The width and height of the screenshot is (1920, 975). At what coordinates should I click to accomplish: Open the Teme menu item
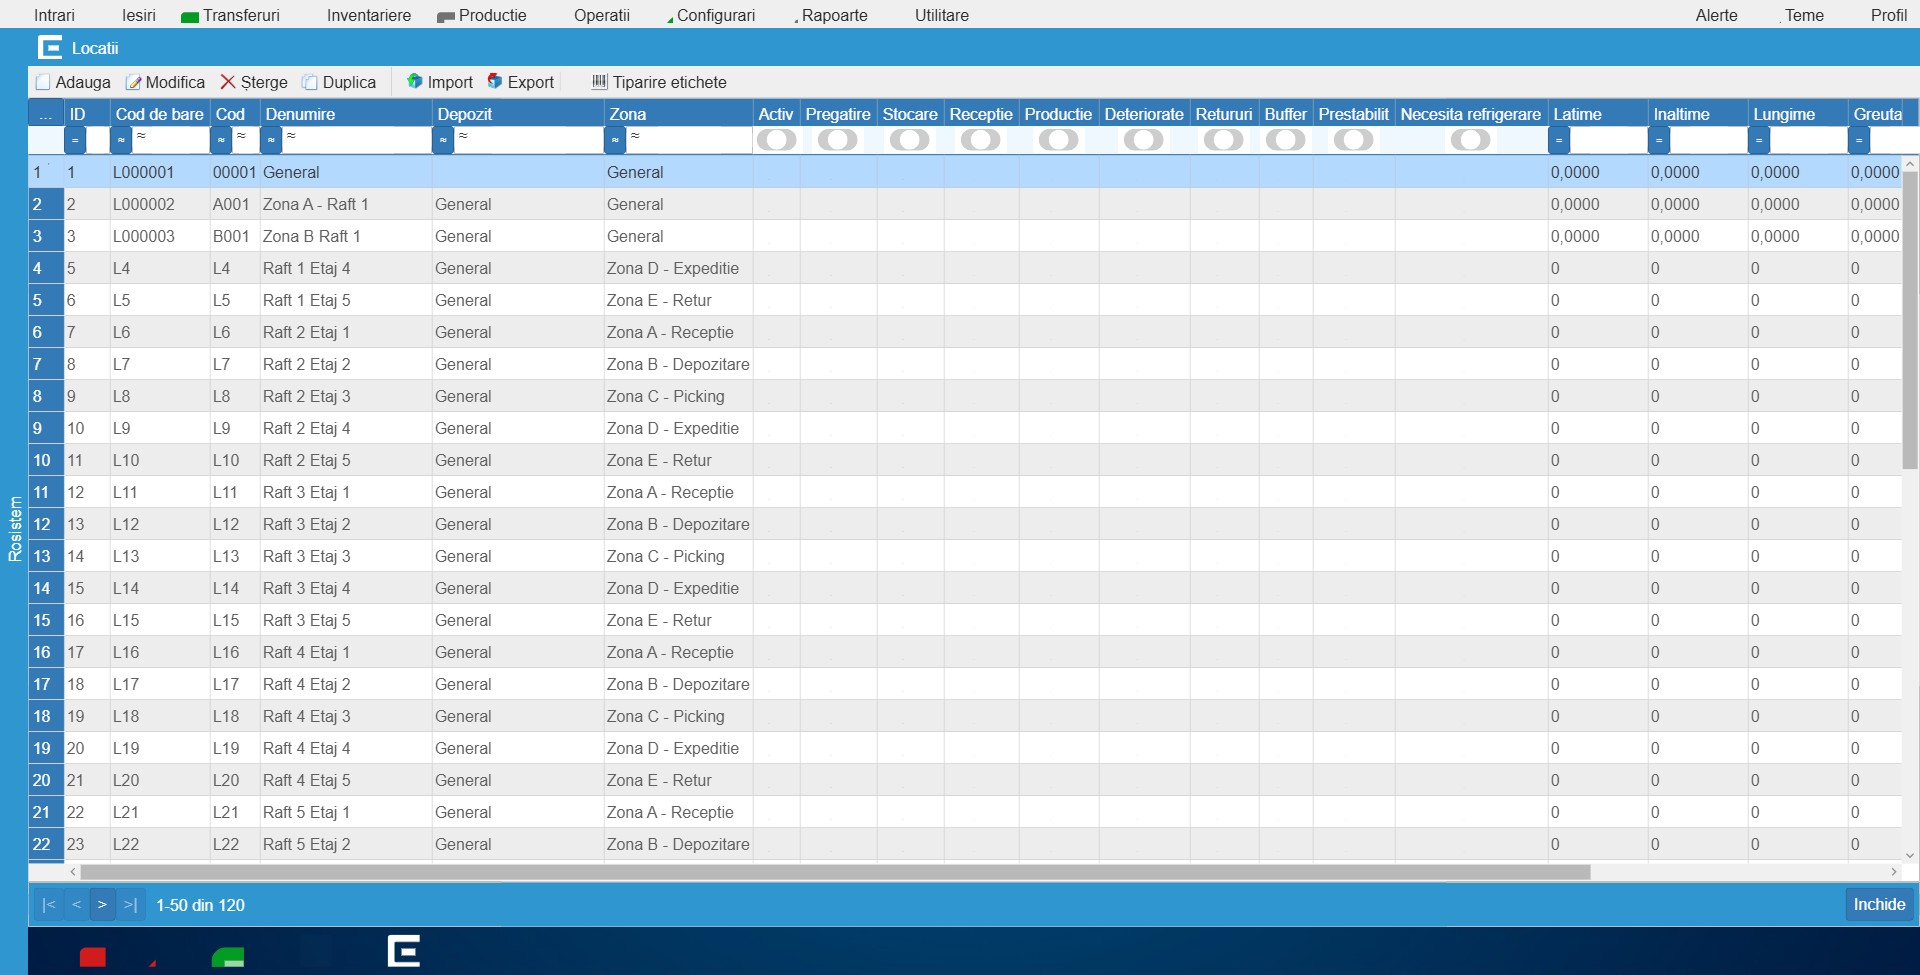(1804, 15)
